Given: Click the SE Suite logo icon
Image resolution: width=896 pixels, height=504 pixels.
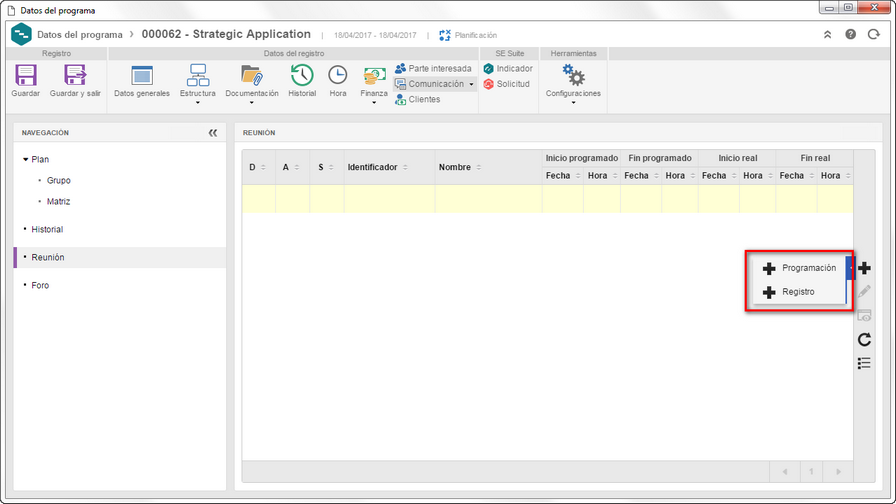Looking at the screenshot, I should 21,34.
